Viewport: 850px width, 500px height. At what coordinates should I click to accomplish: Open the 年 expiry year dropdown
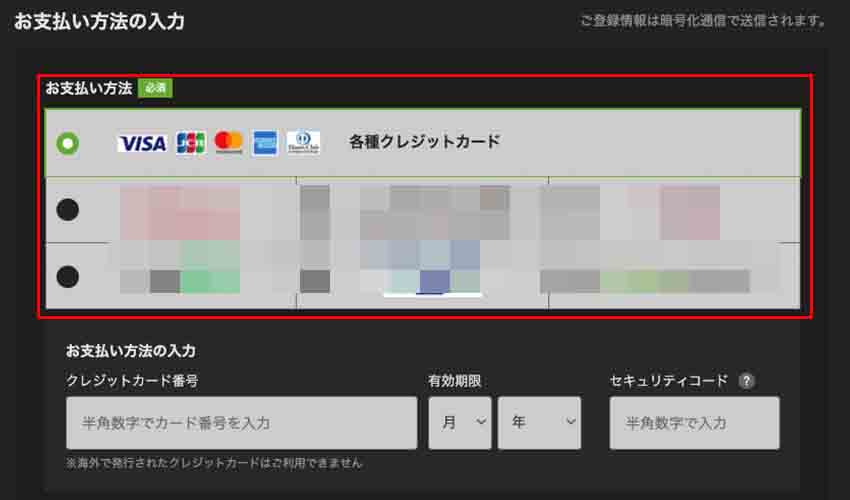coord(539,423)
